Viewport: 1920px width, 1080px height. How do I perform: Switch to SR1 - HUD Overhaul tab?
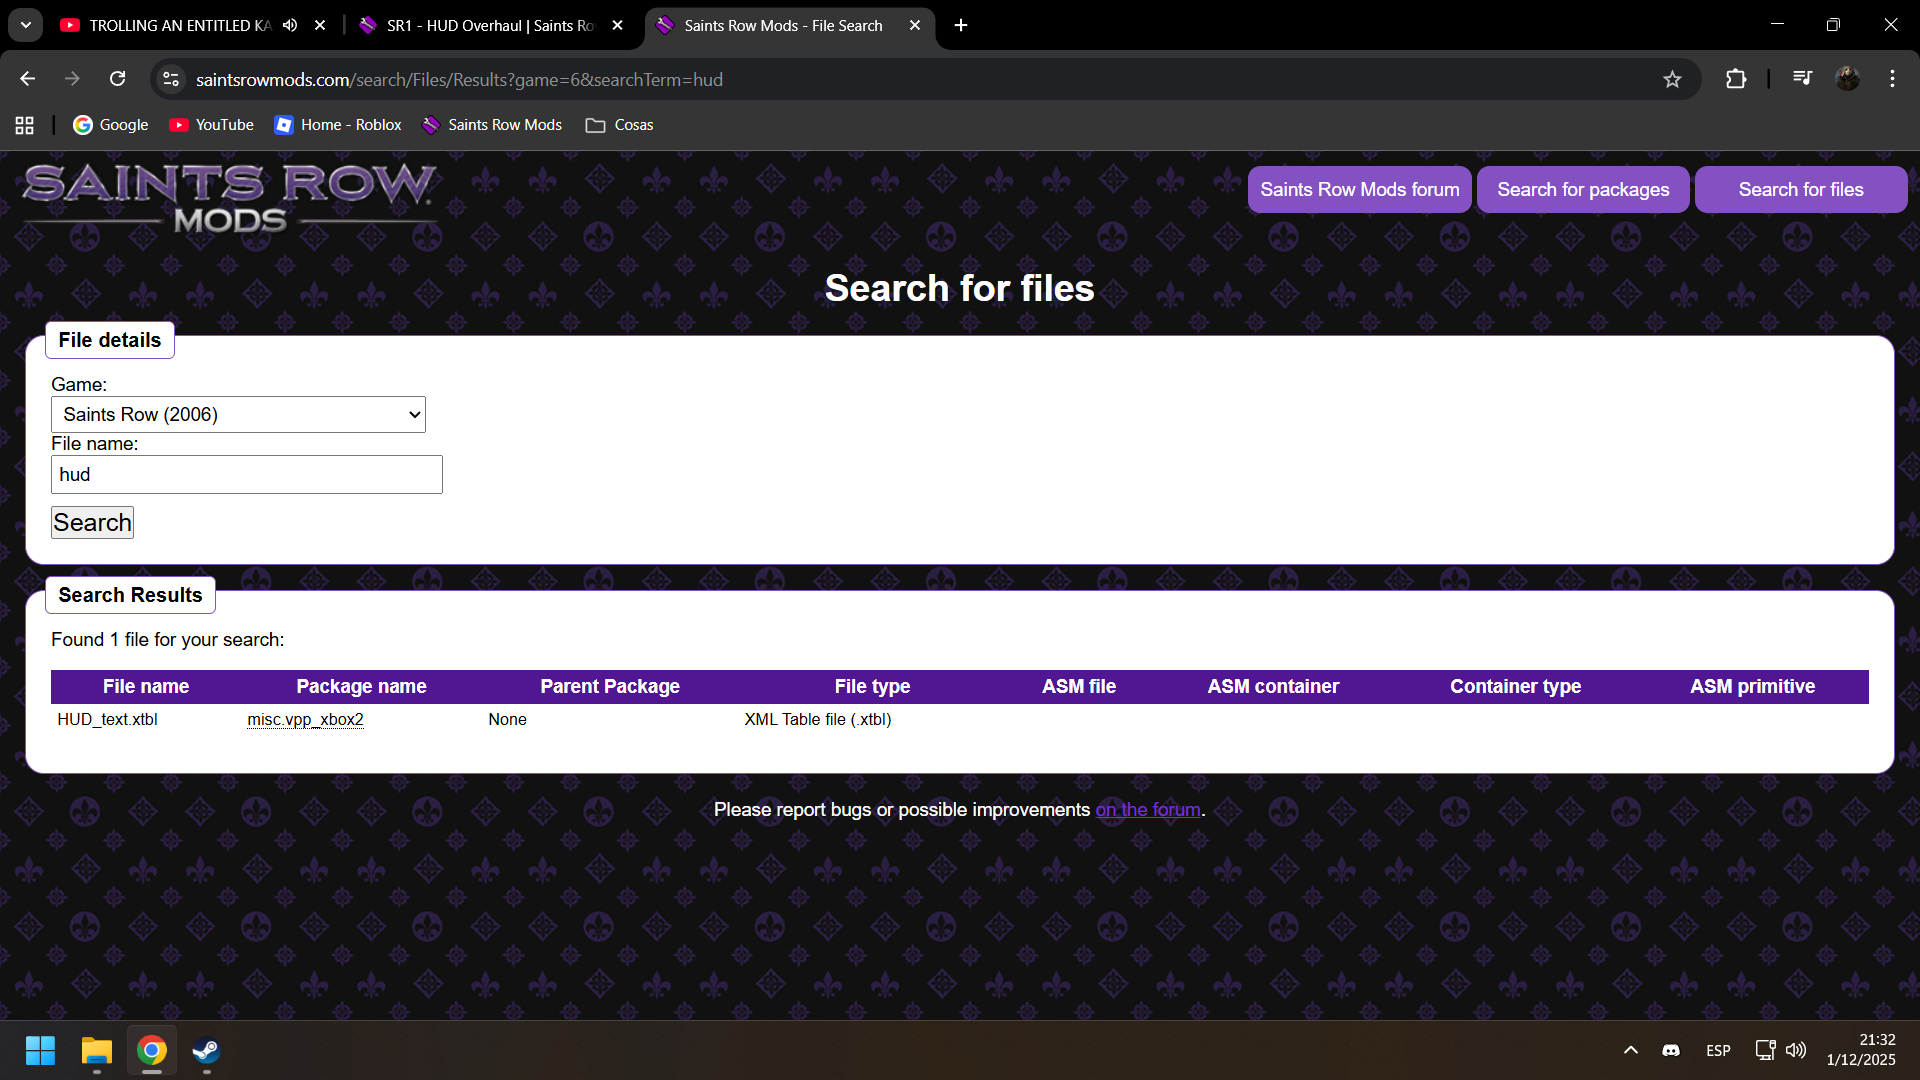pos(490,25)
